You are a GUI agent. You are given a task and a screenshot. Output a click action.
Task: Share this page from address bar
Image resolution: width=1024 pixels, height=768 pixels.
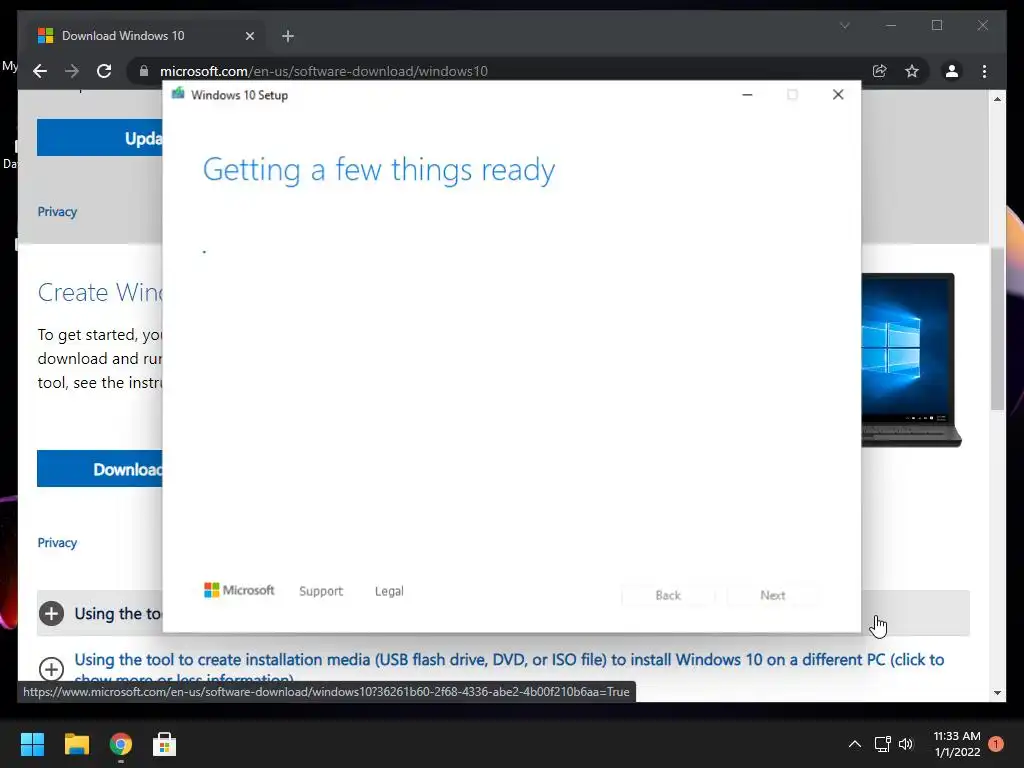880,71
